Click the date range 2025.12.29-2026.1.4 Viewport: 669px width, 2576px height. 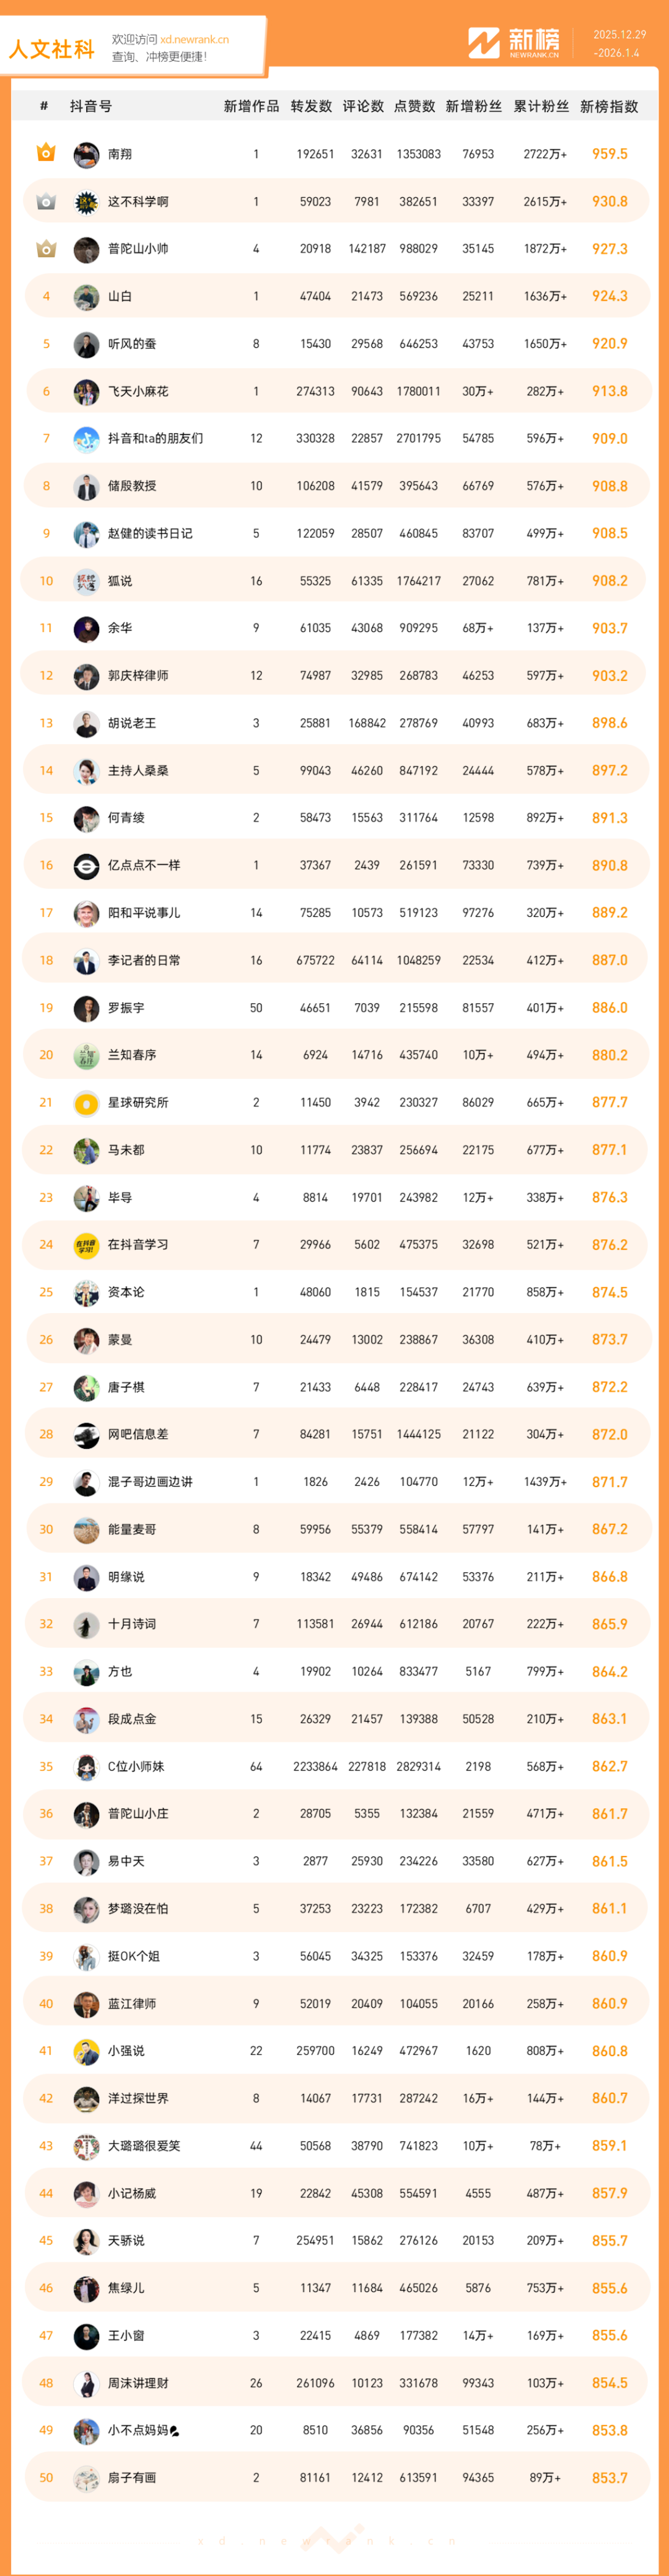619,44
